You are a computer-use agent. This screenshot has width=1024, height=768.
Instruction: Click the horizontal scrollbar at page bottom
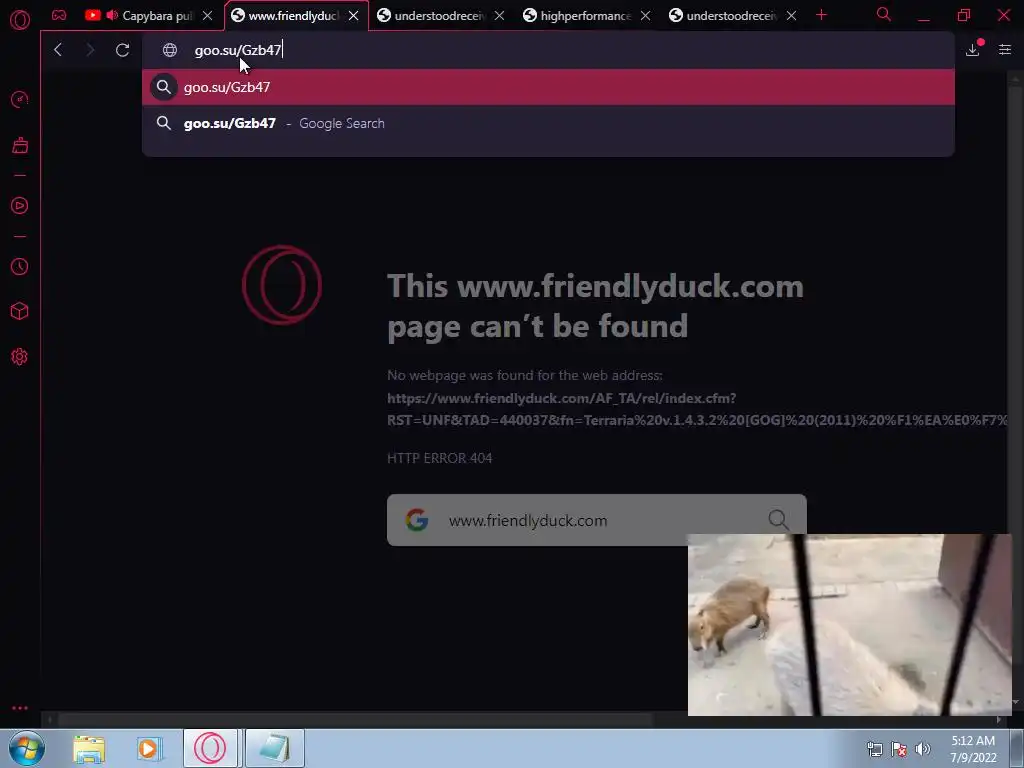(355, 720)
